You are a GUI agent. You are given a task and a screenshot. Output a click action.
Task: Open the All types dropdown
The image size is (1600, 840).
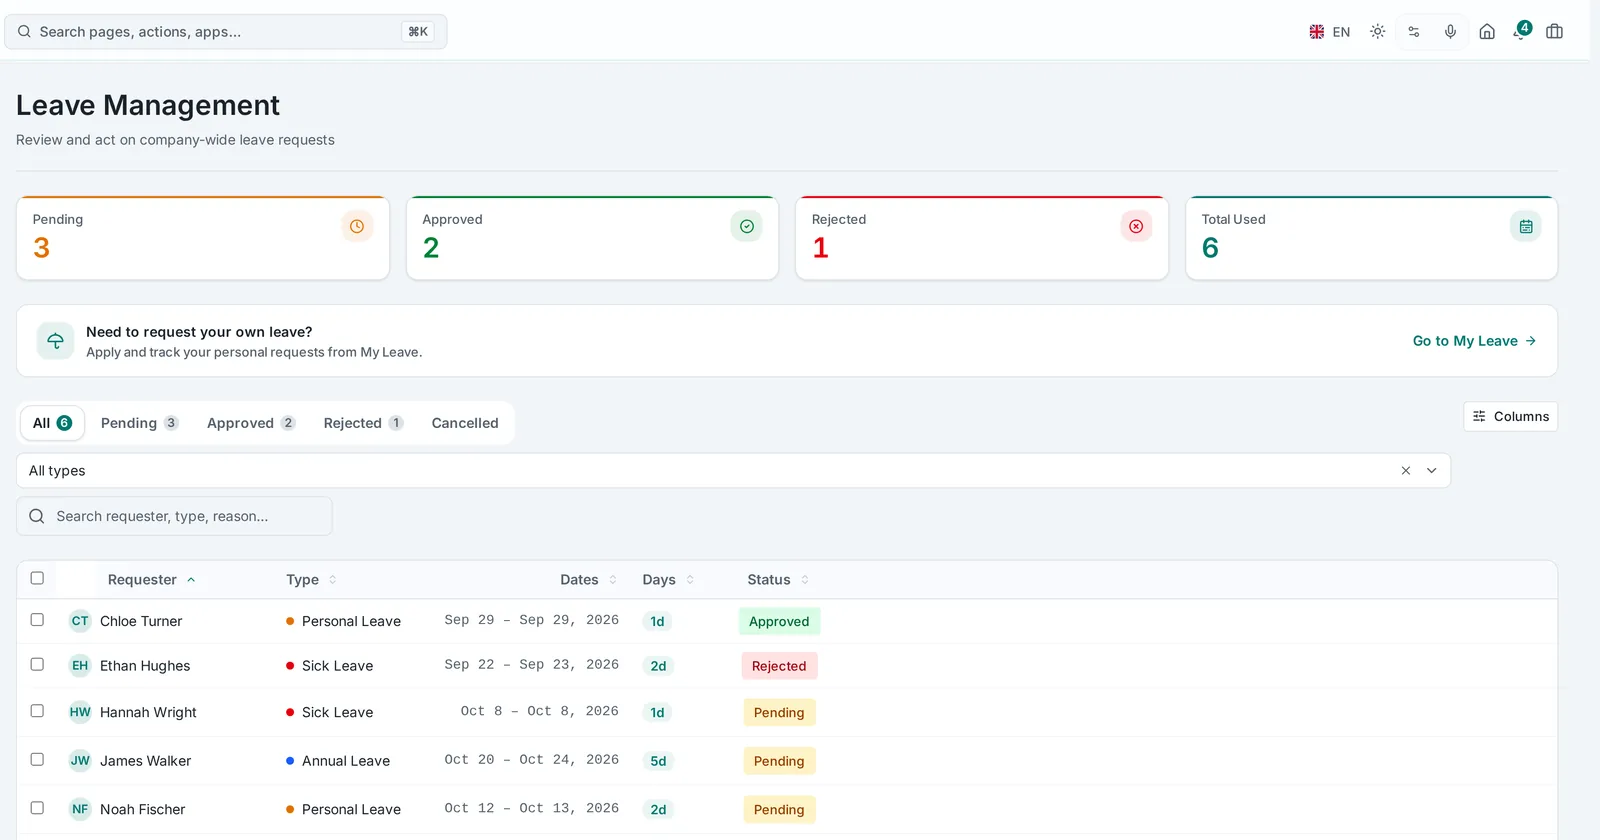coord(733,471)
